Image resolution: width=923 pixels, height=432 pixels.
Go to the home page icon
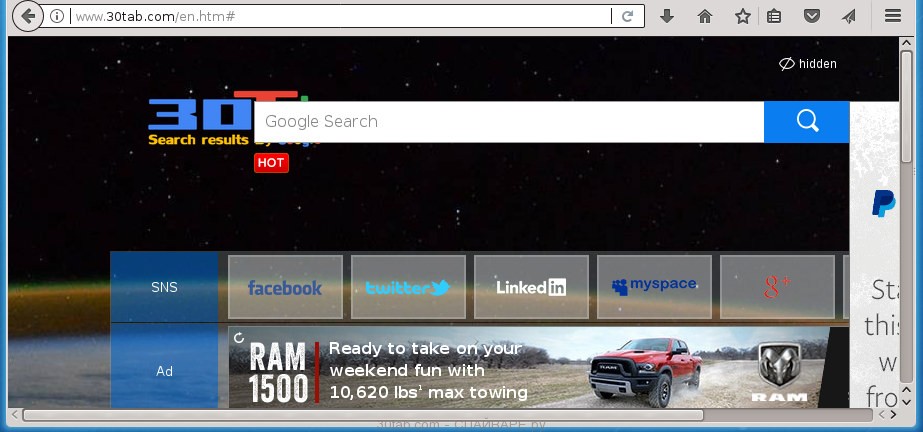pyautogui.click(x=705, y=16)
